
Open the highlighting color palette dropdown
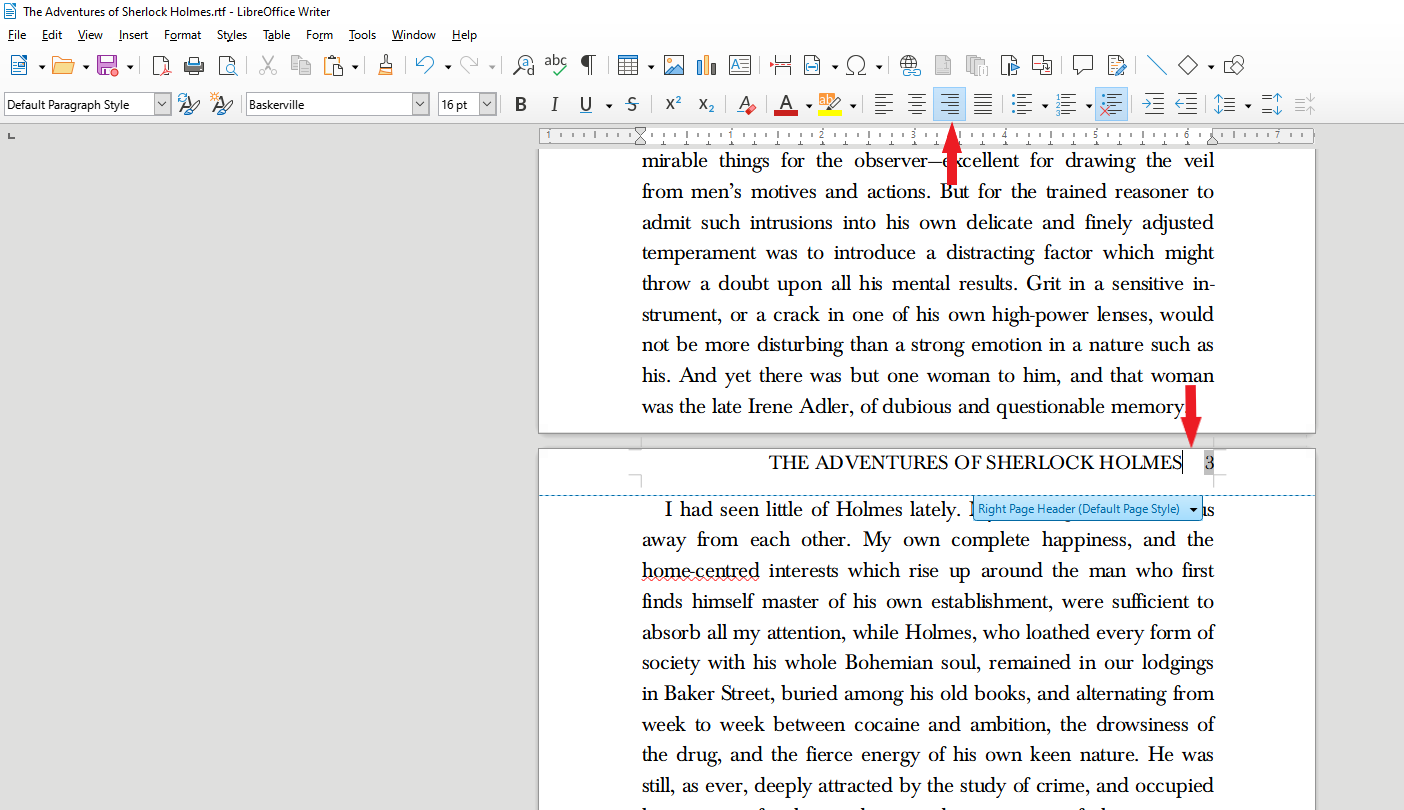point(852,105)
